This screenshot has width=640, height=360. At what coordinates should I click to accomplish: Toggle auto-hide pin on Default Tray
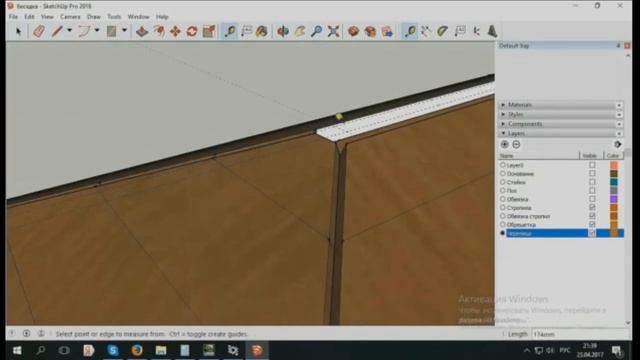(618, 46)
